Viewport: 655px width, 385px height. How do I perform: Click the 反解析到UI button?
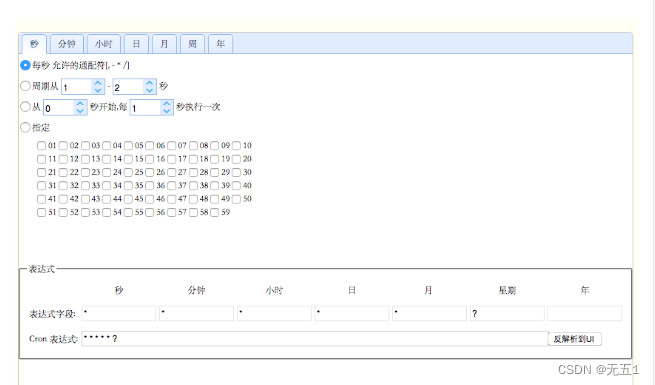pos(574,339)
